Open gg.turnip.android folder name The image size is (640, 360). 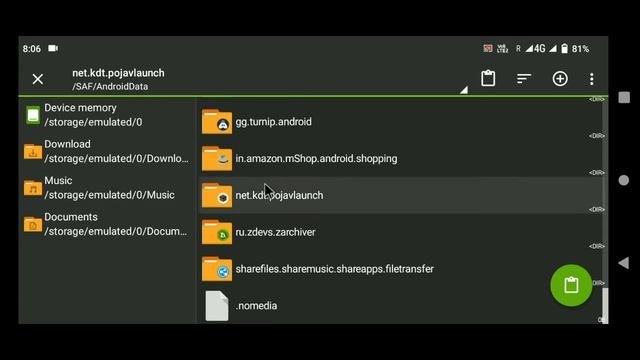coord(273,122)
